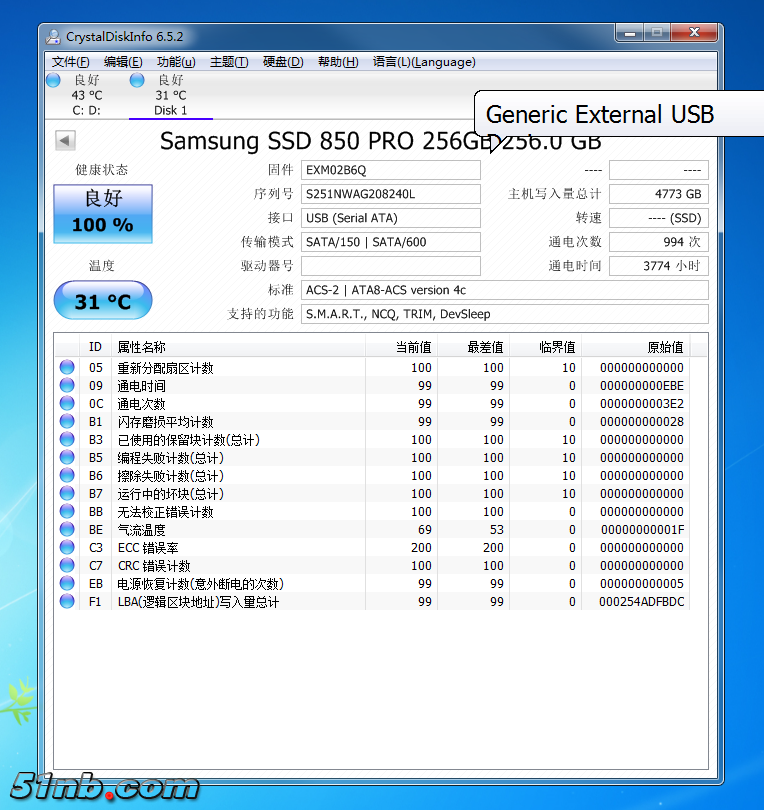Select the ECC 错误率 attribute row
The width and height of the screenshot is (764, 810).
[240, 548]
